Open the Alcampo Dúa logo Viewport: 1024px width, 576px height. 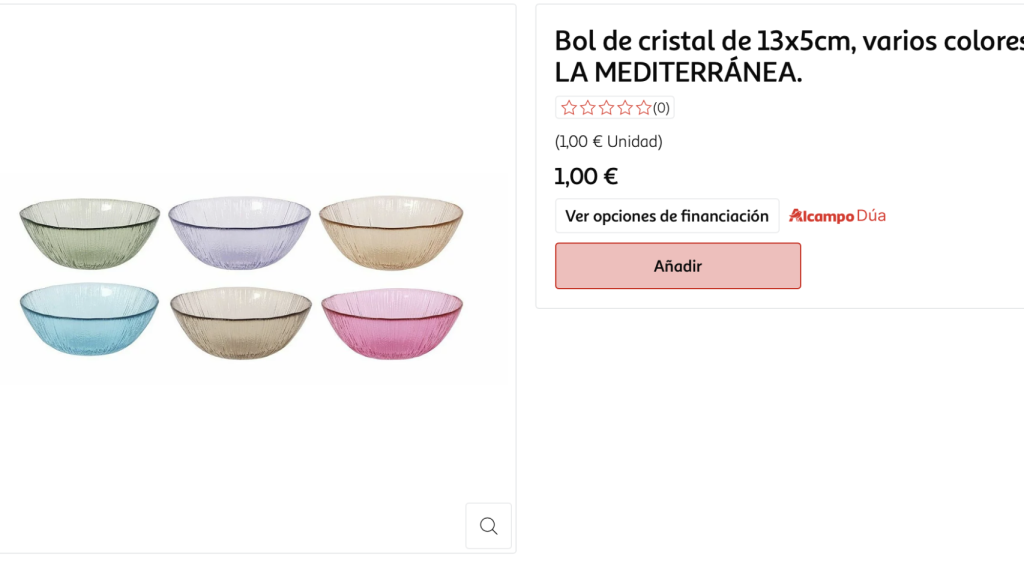coord(838,214)
